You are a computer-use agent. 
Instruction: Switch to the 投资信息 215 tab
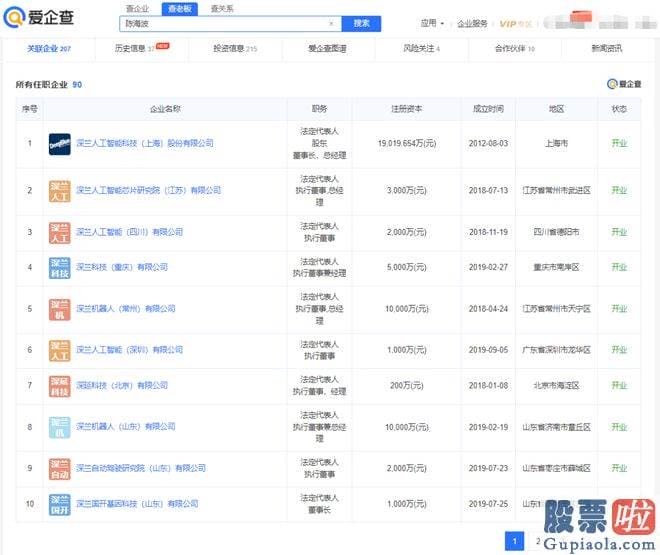coord(235,49)
